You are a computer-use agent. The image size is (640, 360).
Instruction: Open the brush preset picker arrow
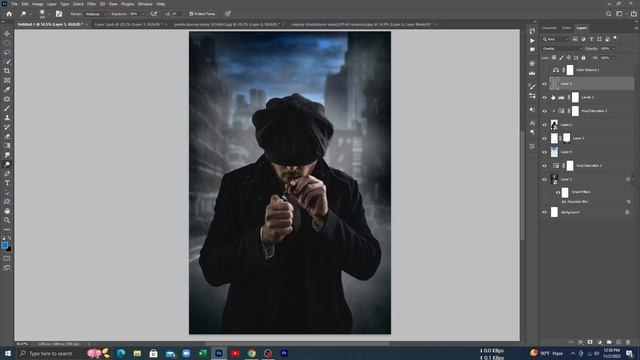(48, 14)
